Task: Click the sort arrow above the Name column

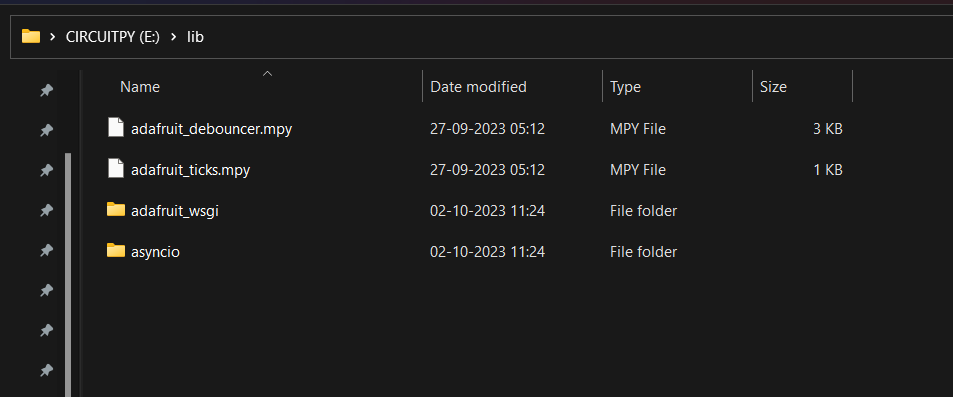Action: click(267, 74)
